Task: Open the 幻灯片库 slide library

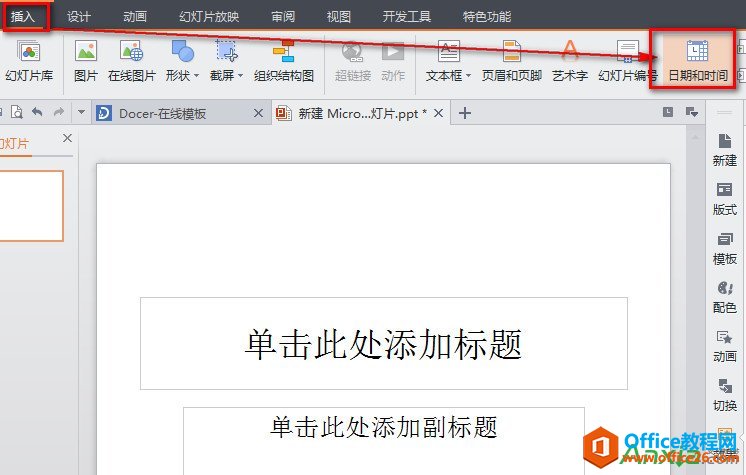Action: coord(29,62)
